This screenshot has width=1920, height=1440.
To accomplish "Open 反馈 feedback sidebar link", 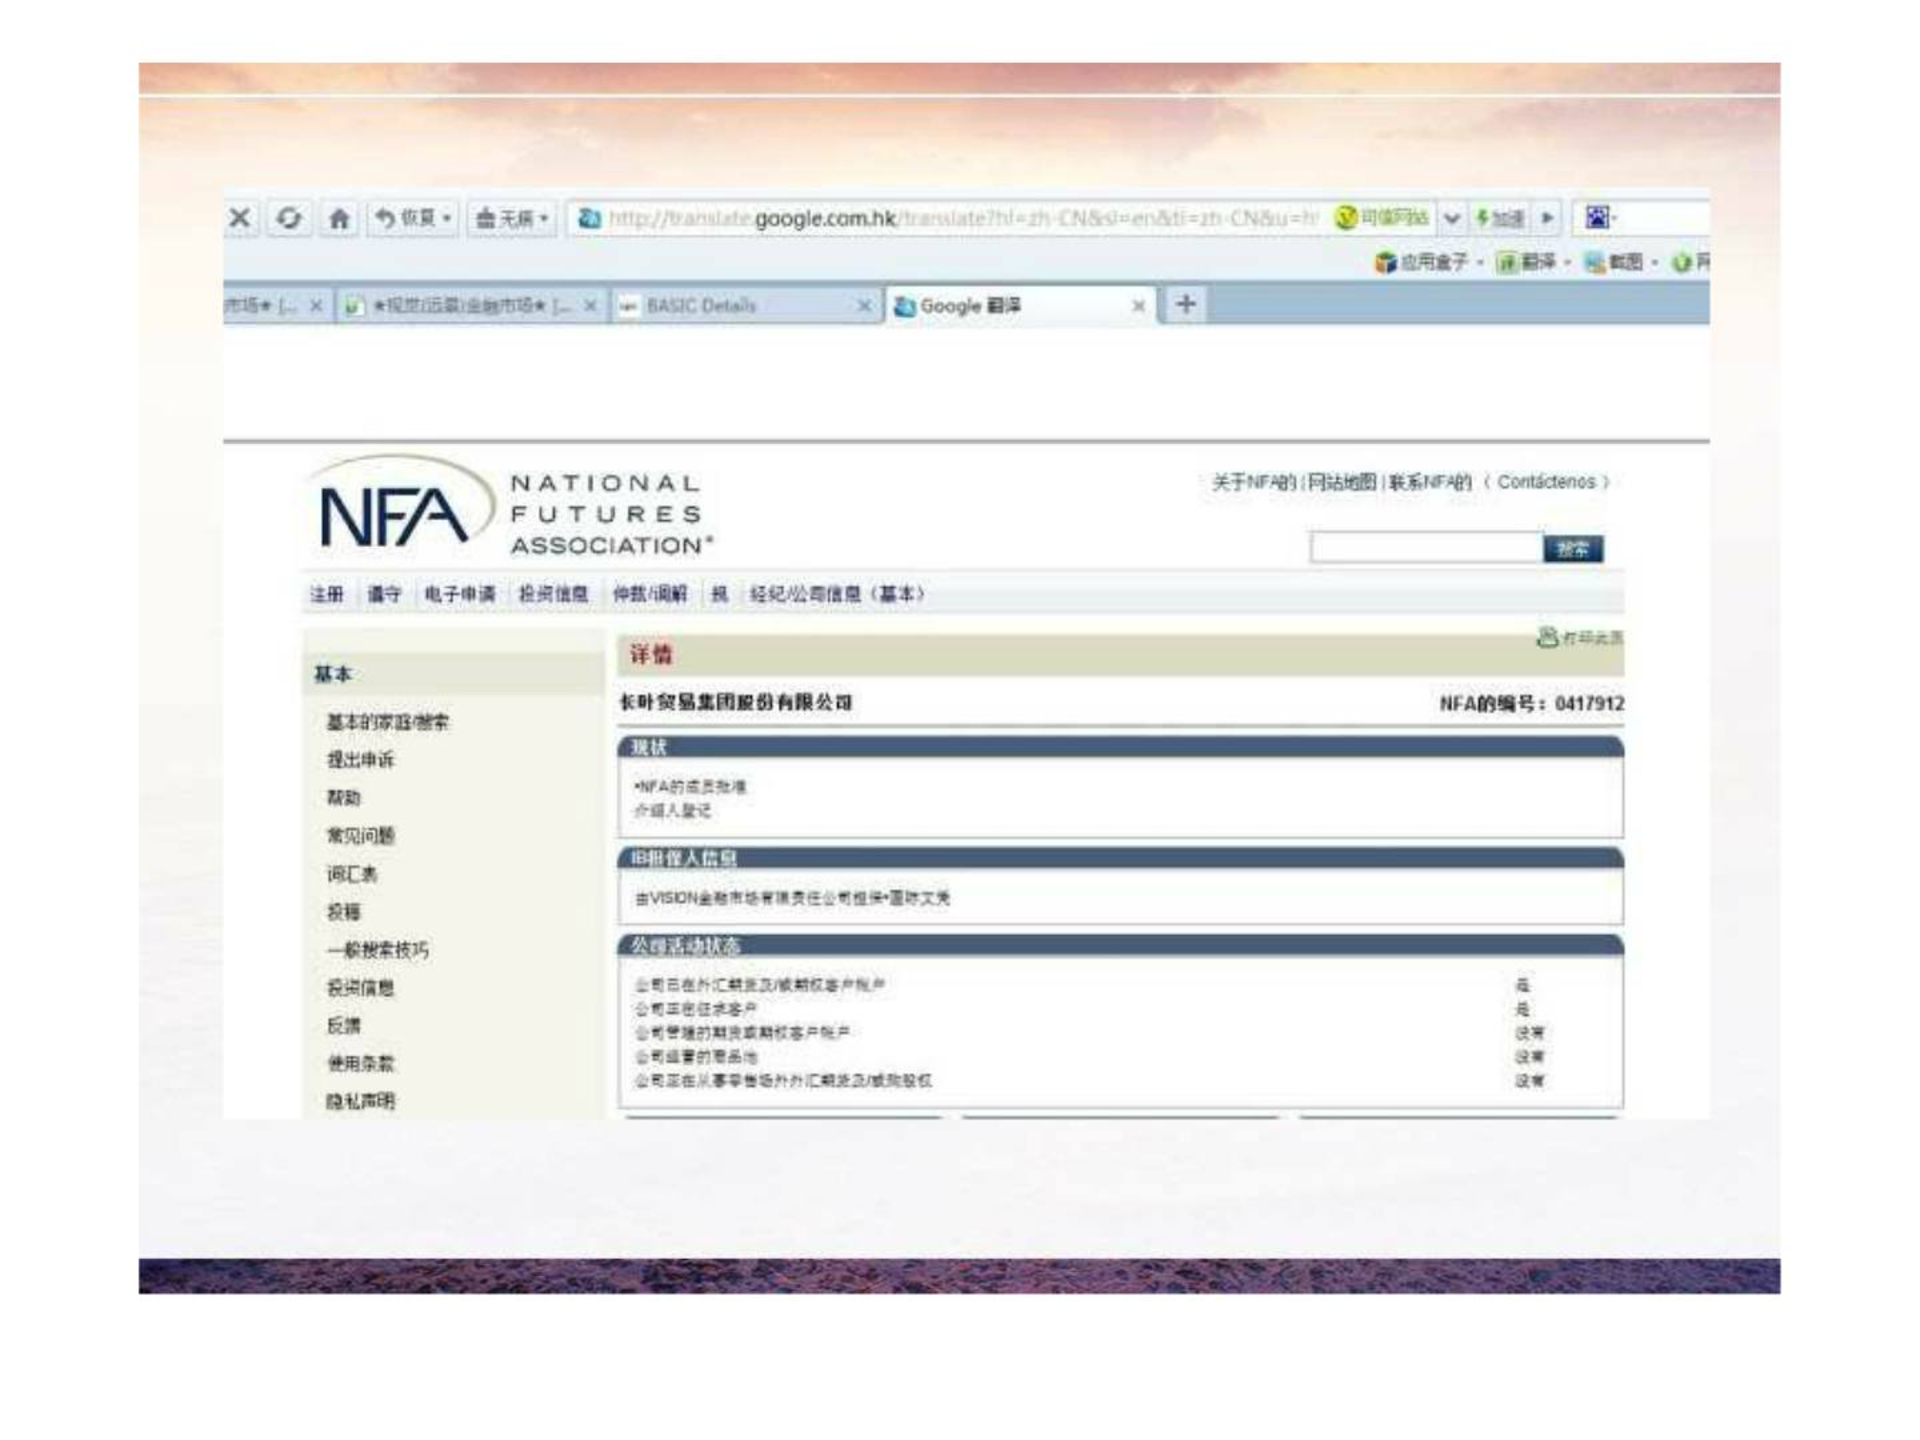I will tap(344, 1026).
